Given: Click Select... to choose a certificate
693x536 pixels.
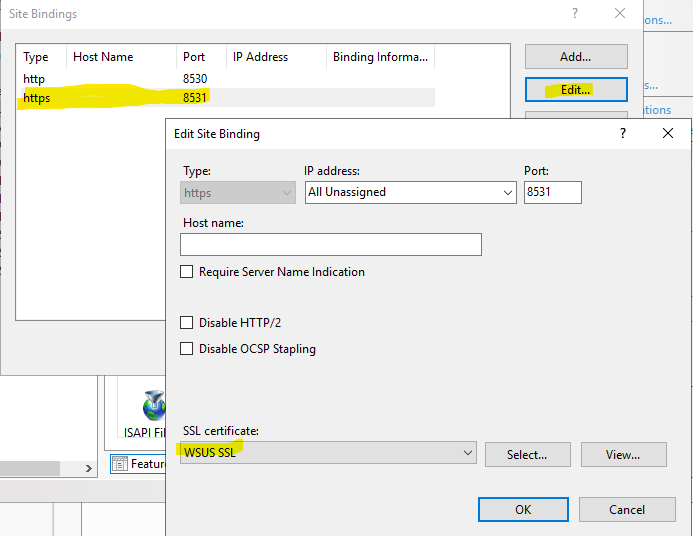Looking at the screenshot, I should (527, 454).
